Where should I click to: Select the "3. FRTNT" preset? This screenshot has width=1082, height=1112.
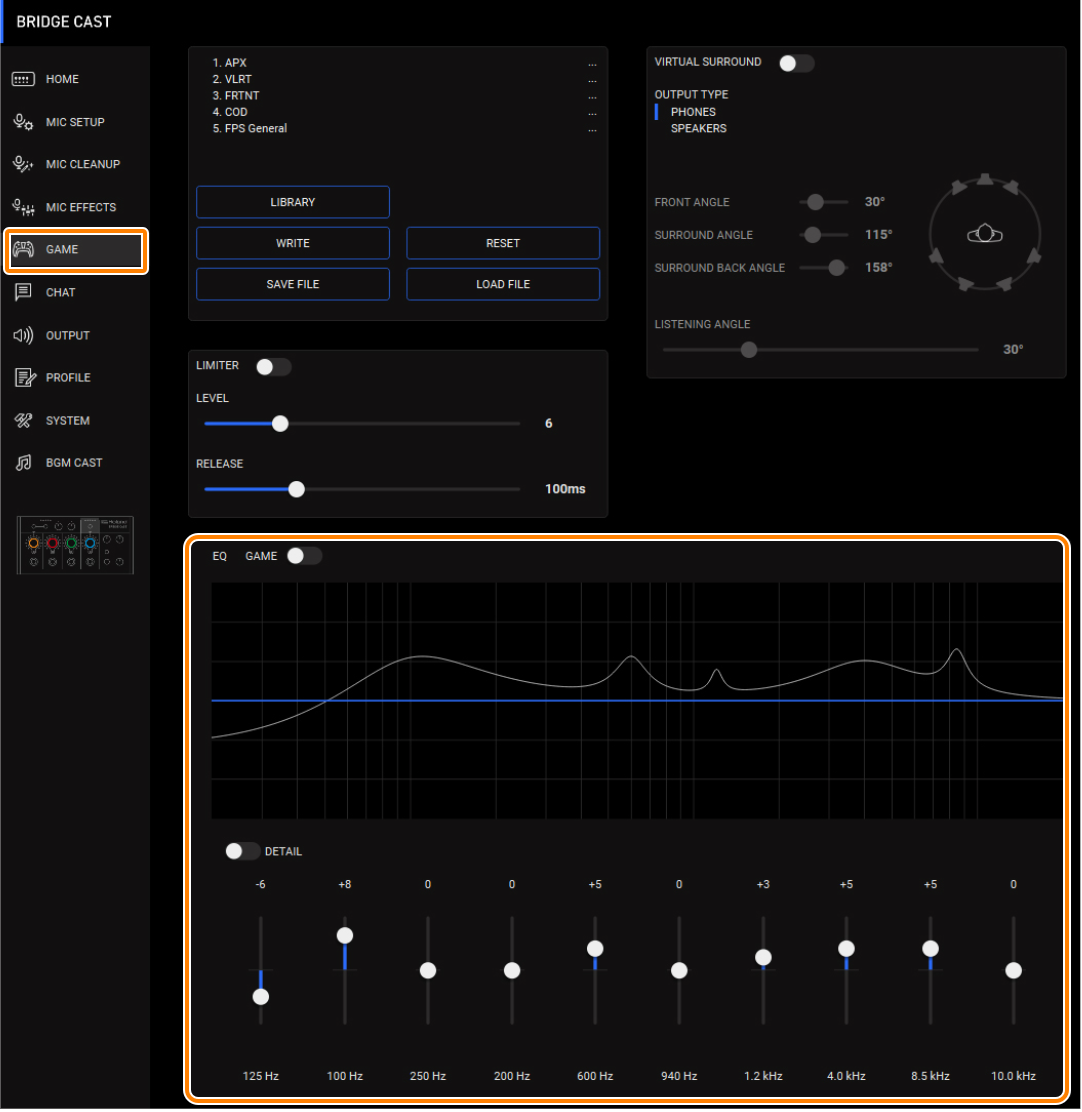click(235, 96)
